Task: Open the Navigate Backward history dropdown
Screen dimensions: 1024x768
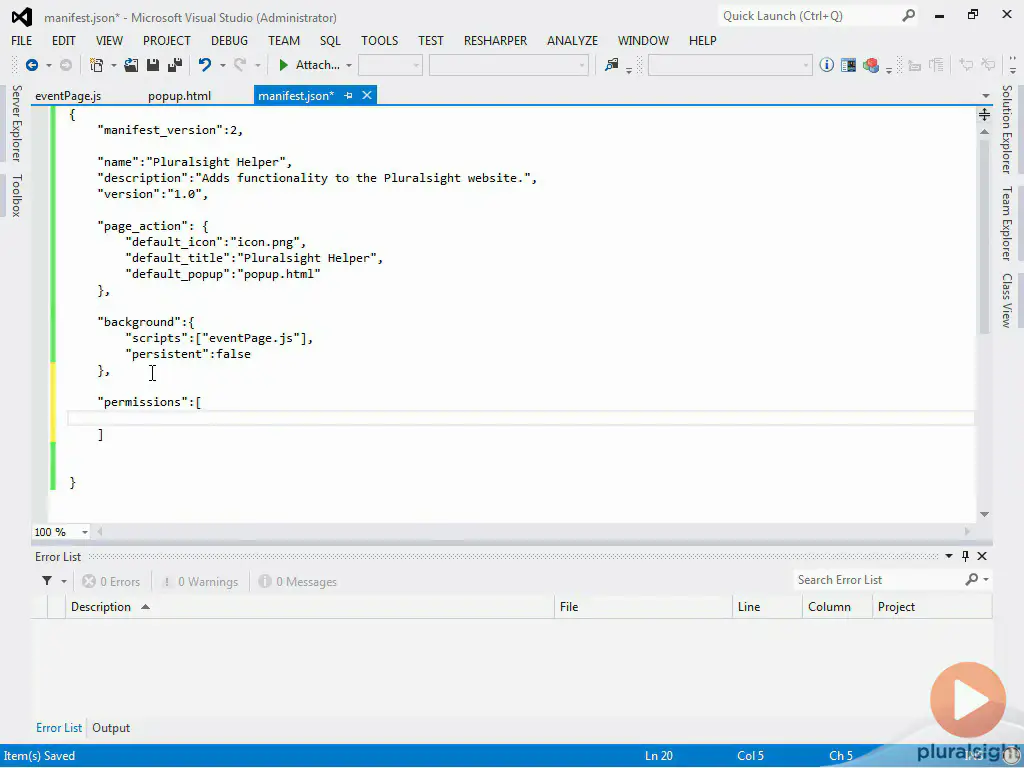Action: [x=48, y=65]
